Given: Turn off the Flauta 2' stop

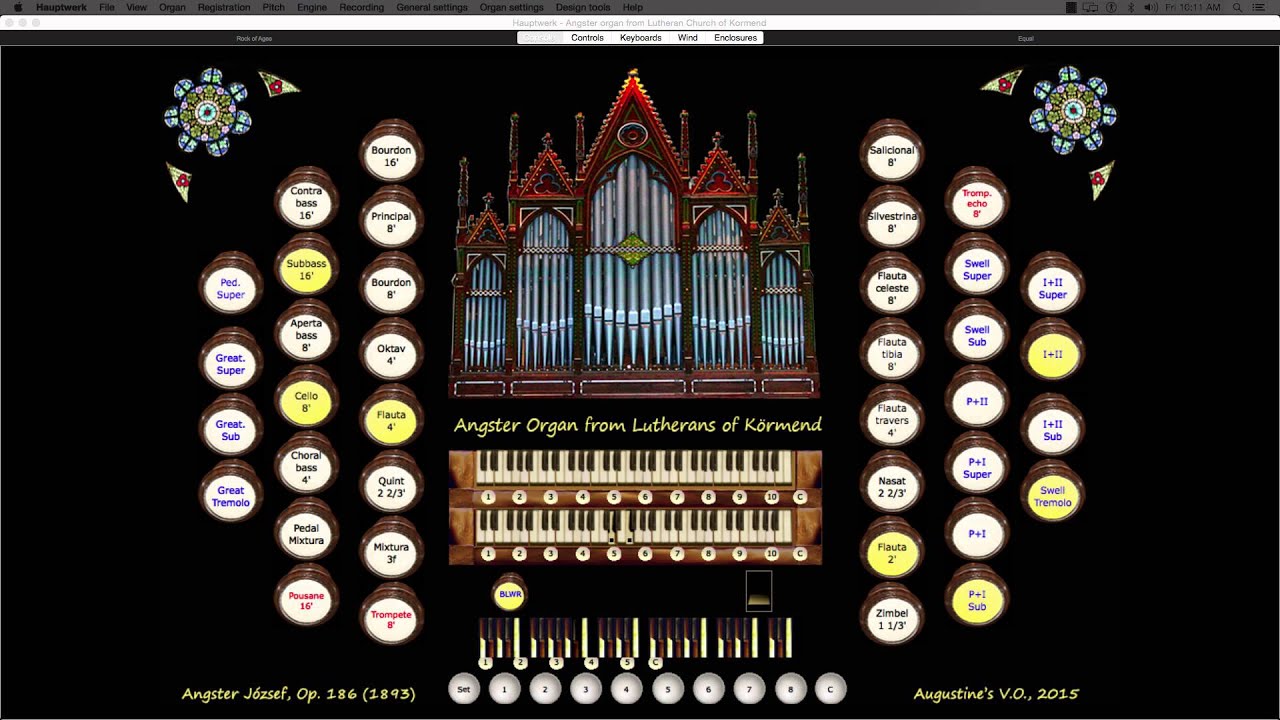Looking at the screenshot, I should coord(891,552).
